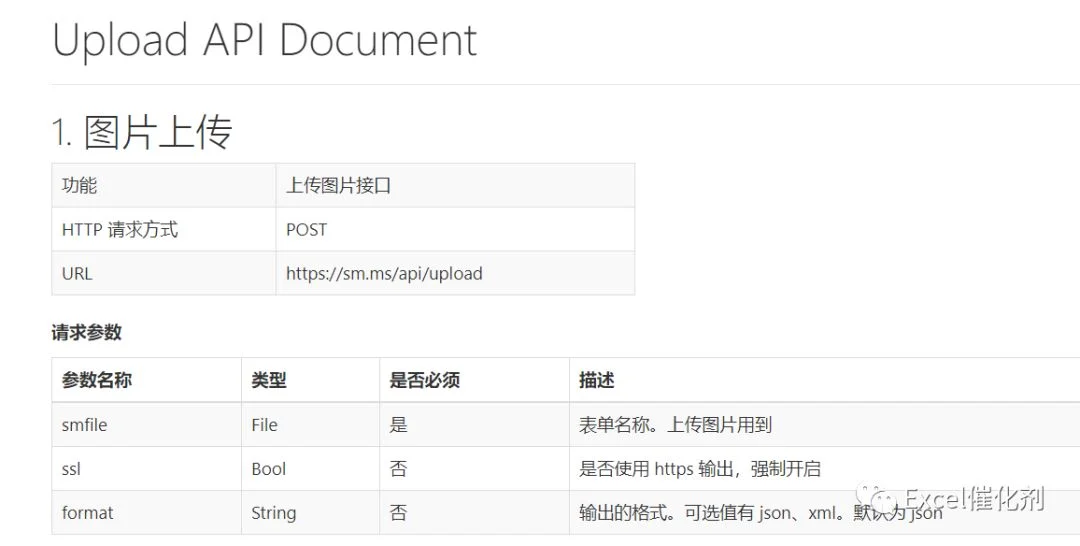This screenshot has width=1080, height=546.
Task: Click the HTTP 请求方式 label cell
Action: [x=163, y=229]
